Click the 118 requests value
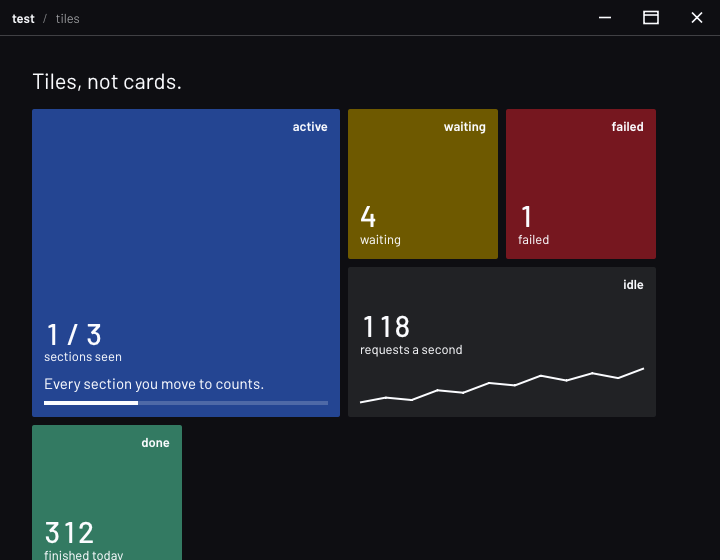This screenshot has height=560, width=720. [386, 327]
